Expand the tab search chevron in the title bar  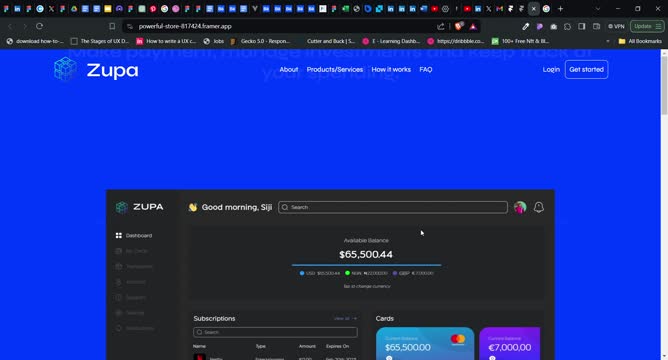point(598,9)
